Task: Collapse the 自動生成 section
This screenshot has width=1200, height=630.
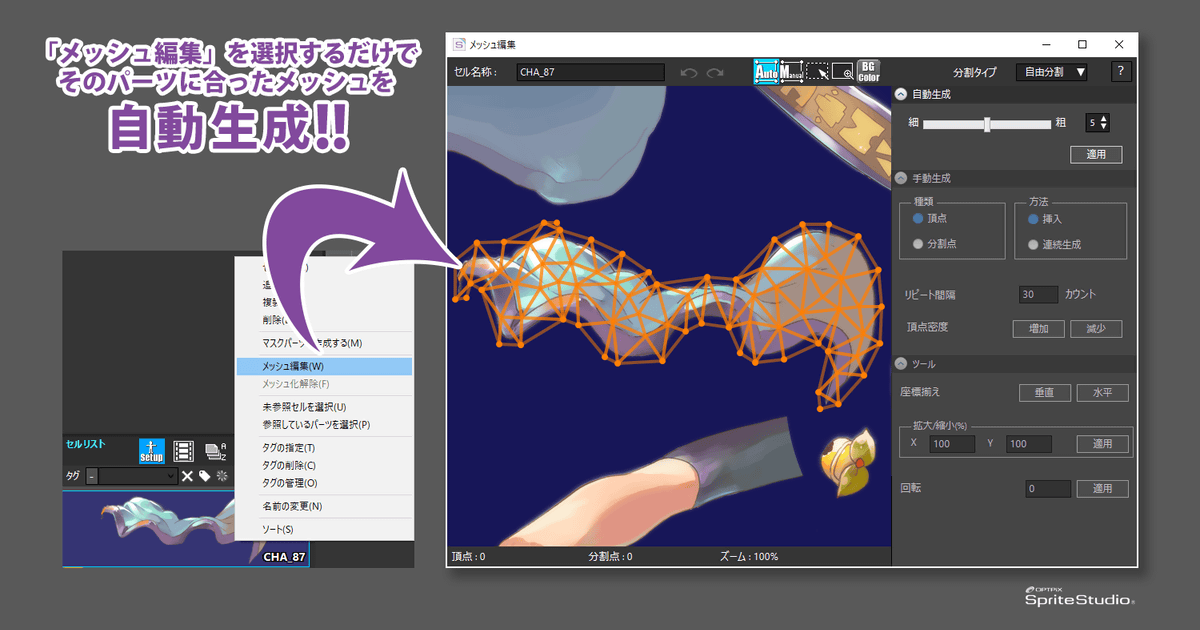Action: coord(901,94)
